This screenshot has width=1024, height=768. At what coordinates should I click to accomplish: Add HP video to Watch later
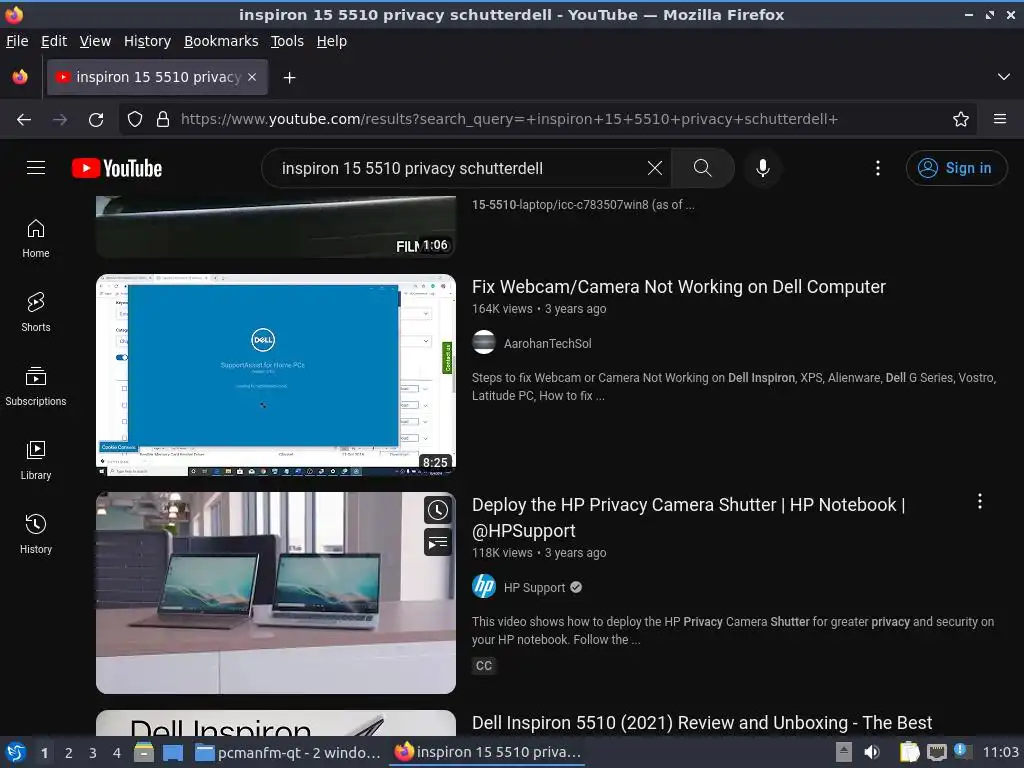click(x=438, y=510)
